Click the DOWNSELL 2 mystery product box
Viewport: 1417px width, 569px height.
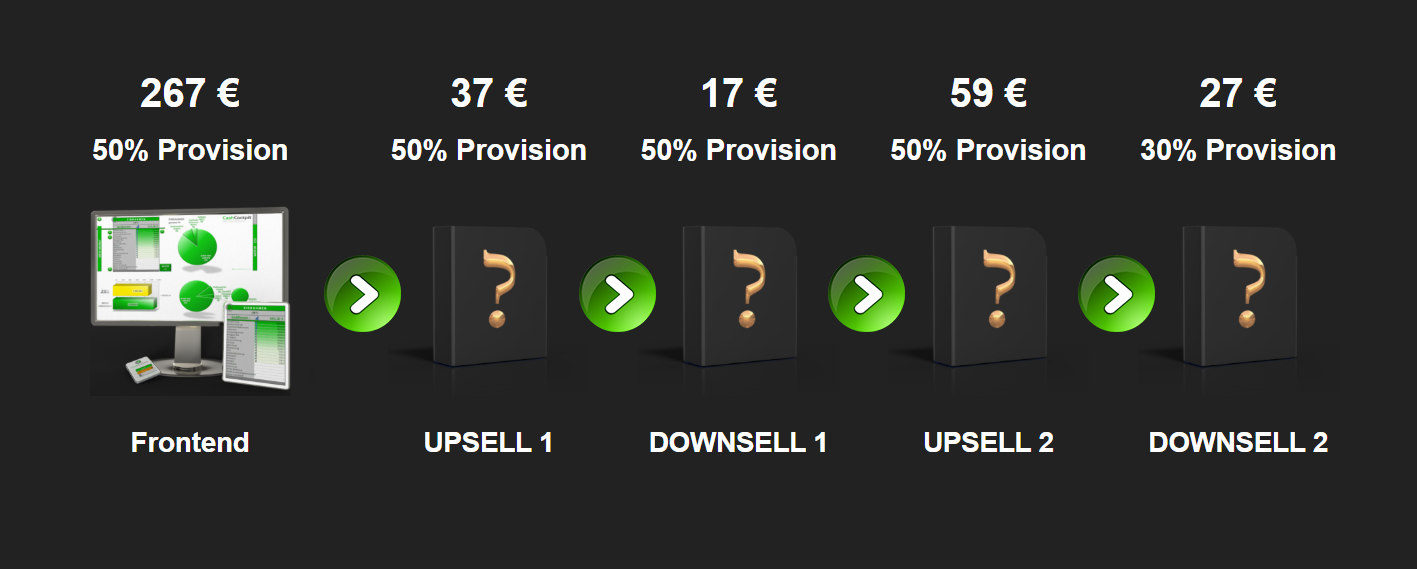(1240, 295)
